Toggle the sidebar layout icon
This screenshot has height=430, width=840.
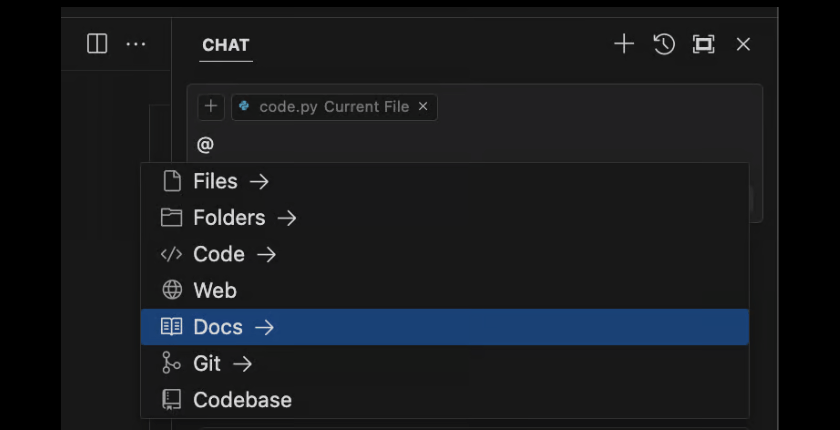(x=97, y=44)
